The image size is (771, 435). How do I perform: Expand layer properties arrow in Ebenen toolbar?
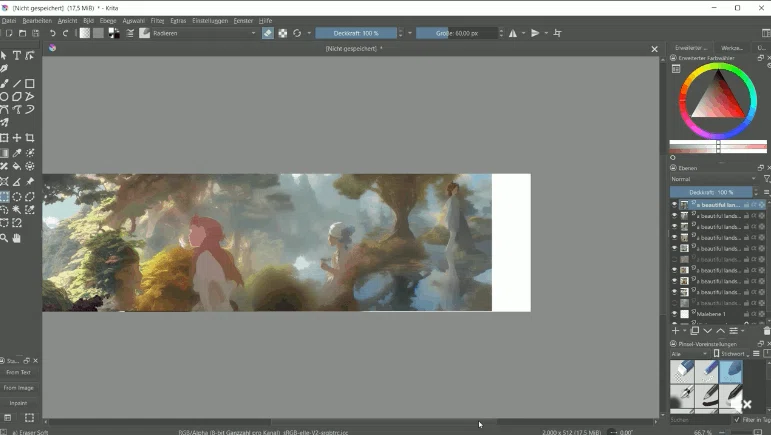[x=742, y=331]
